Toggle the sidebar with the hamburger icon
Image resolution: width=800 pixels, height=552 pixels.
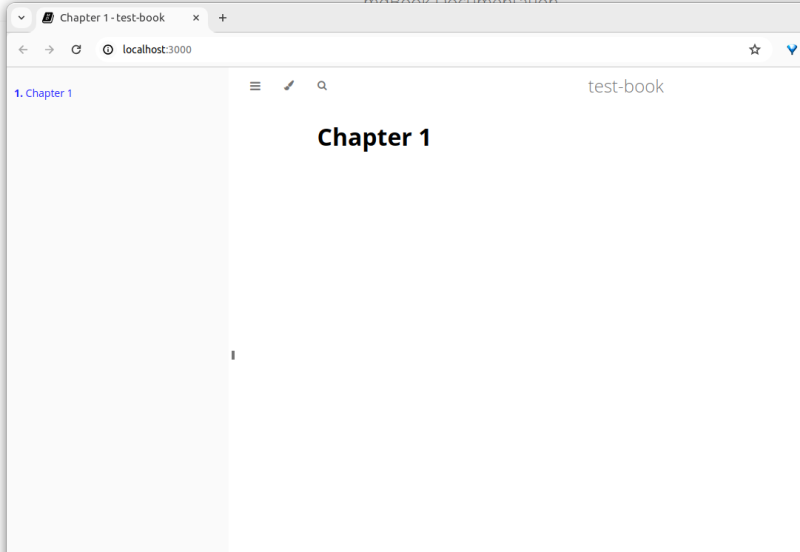255,86
